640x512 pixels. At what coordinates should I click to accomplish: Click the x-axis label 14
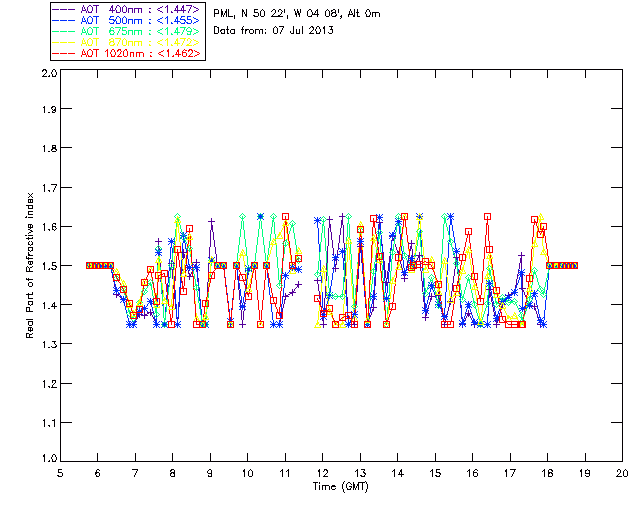click(x=398, y=473)
